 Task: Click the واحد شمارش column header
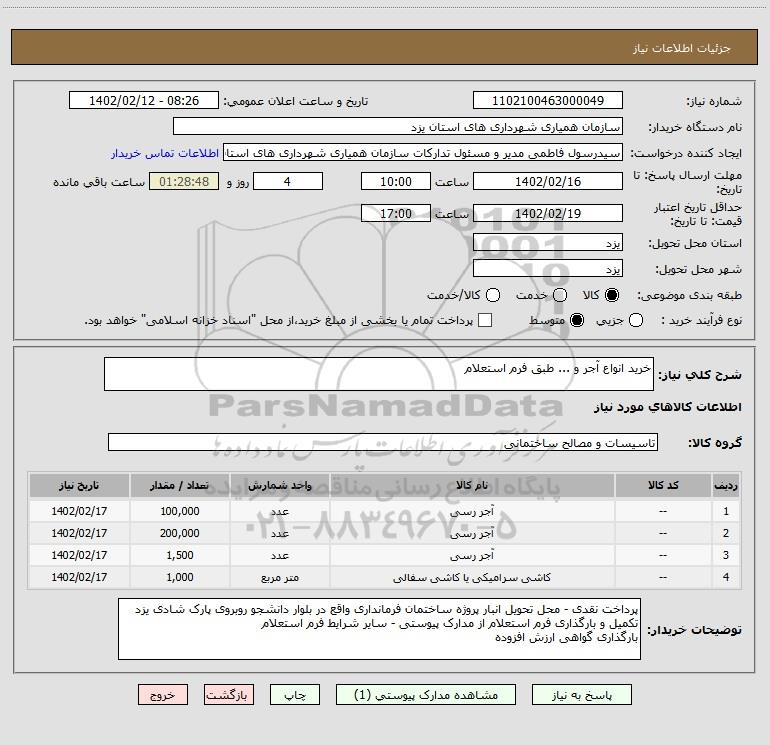pyautogui.click(x=280, y=486)
